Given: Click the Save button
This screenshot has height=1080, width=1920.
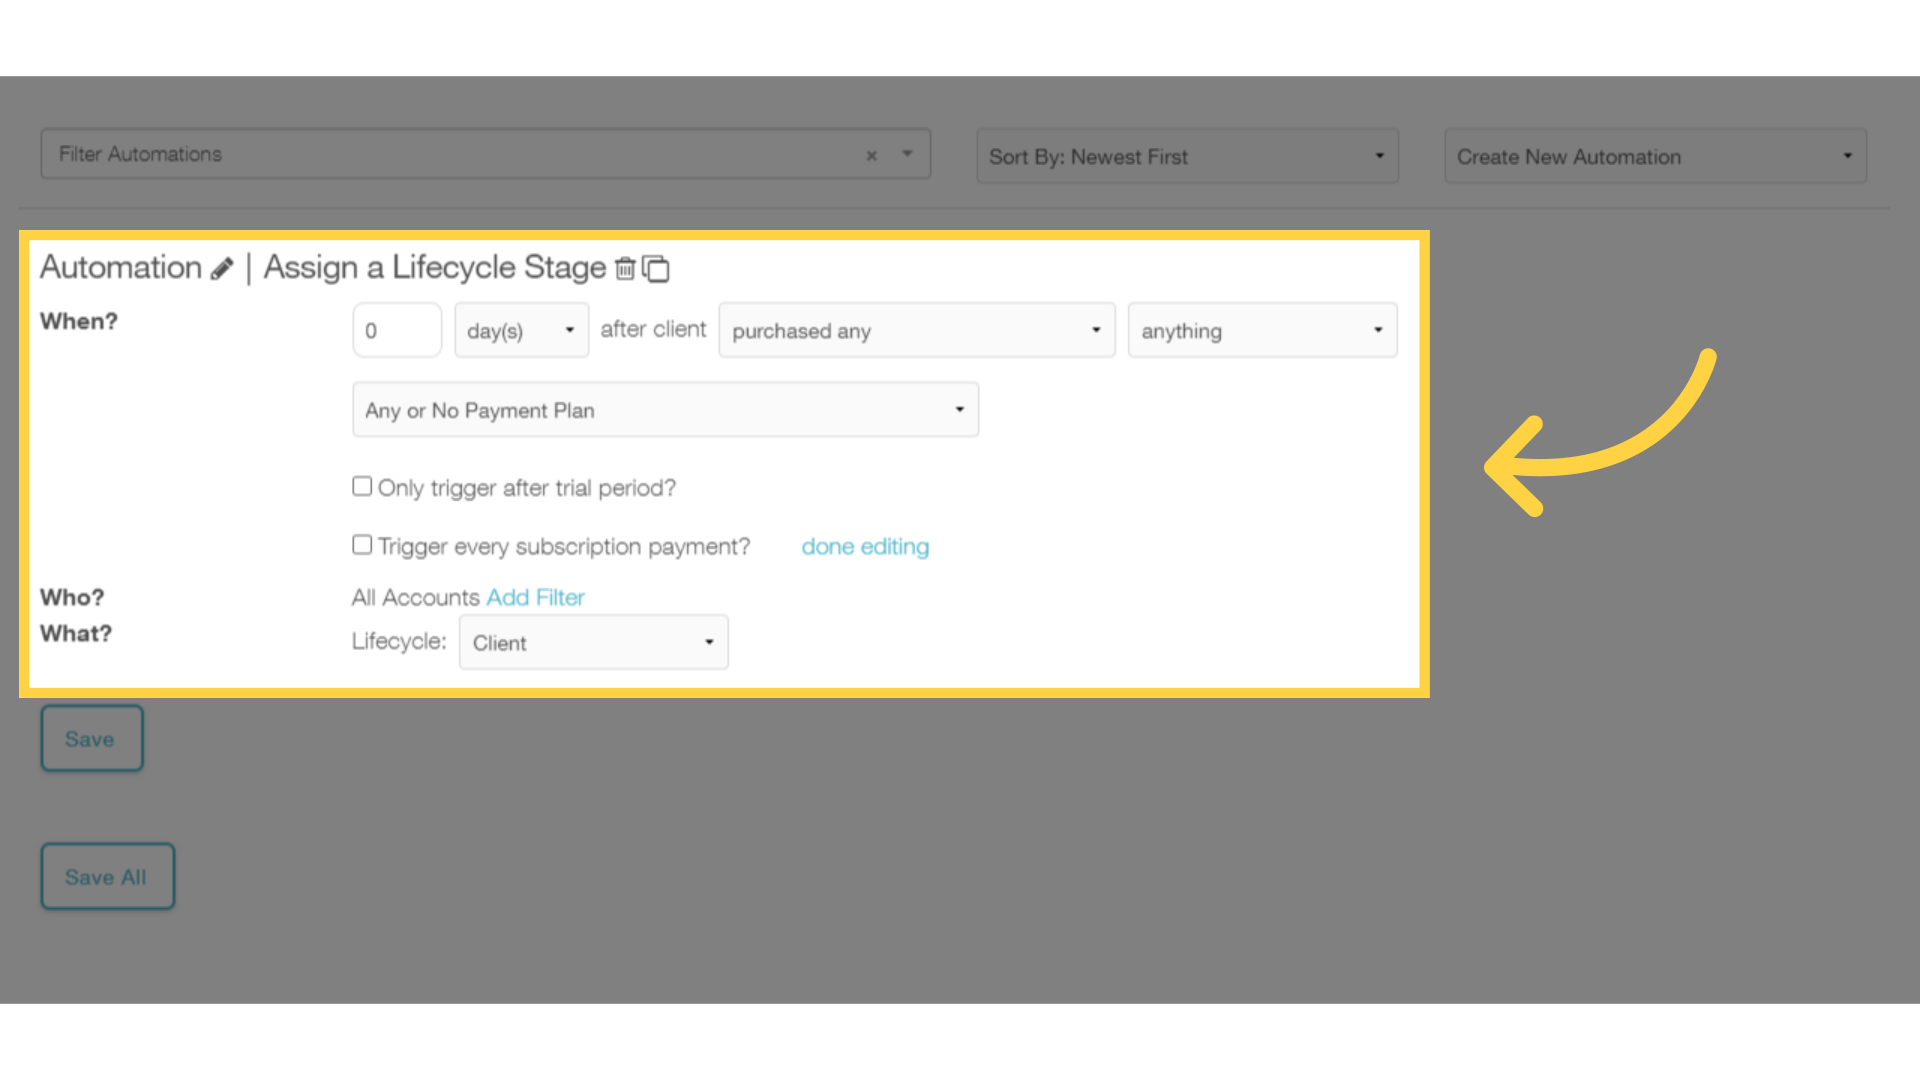Looking at the screenshot, I should pyautogui.click(x=91, y=737).
